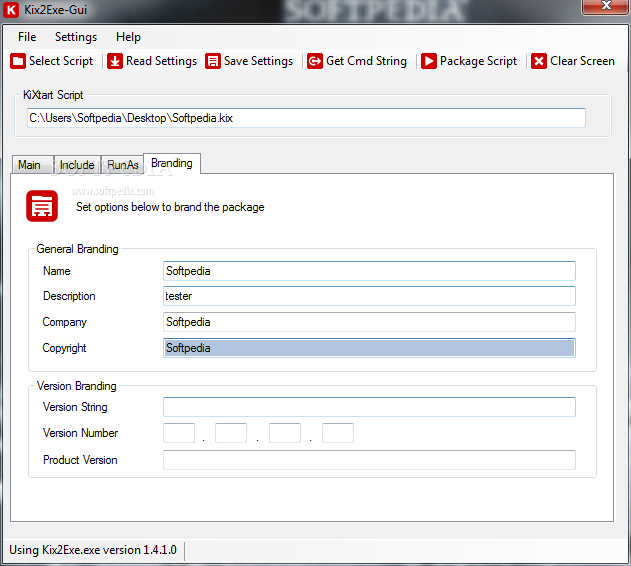Click the Name field containing Softpedia
631x566 pixels.
tap(369, 271)
